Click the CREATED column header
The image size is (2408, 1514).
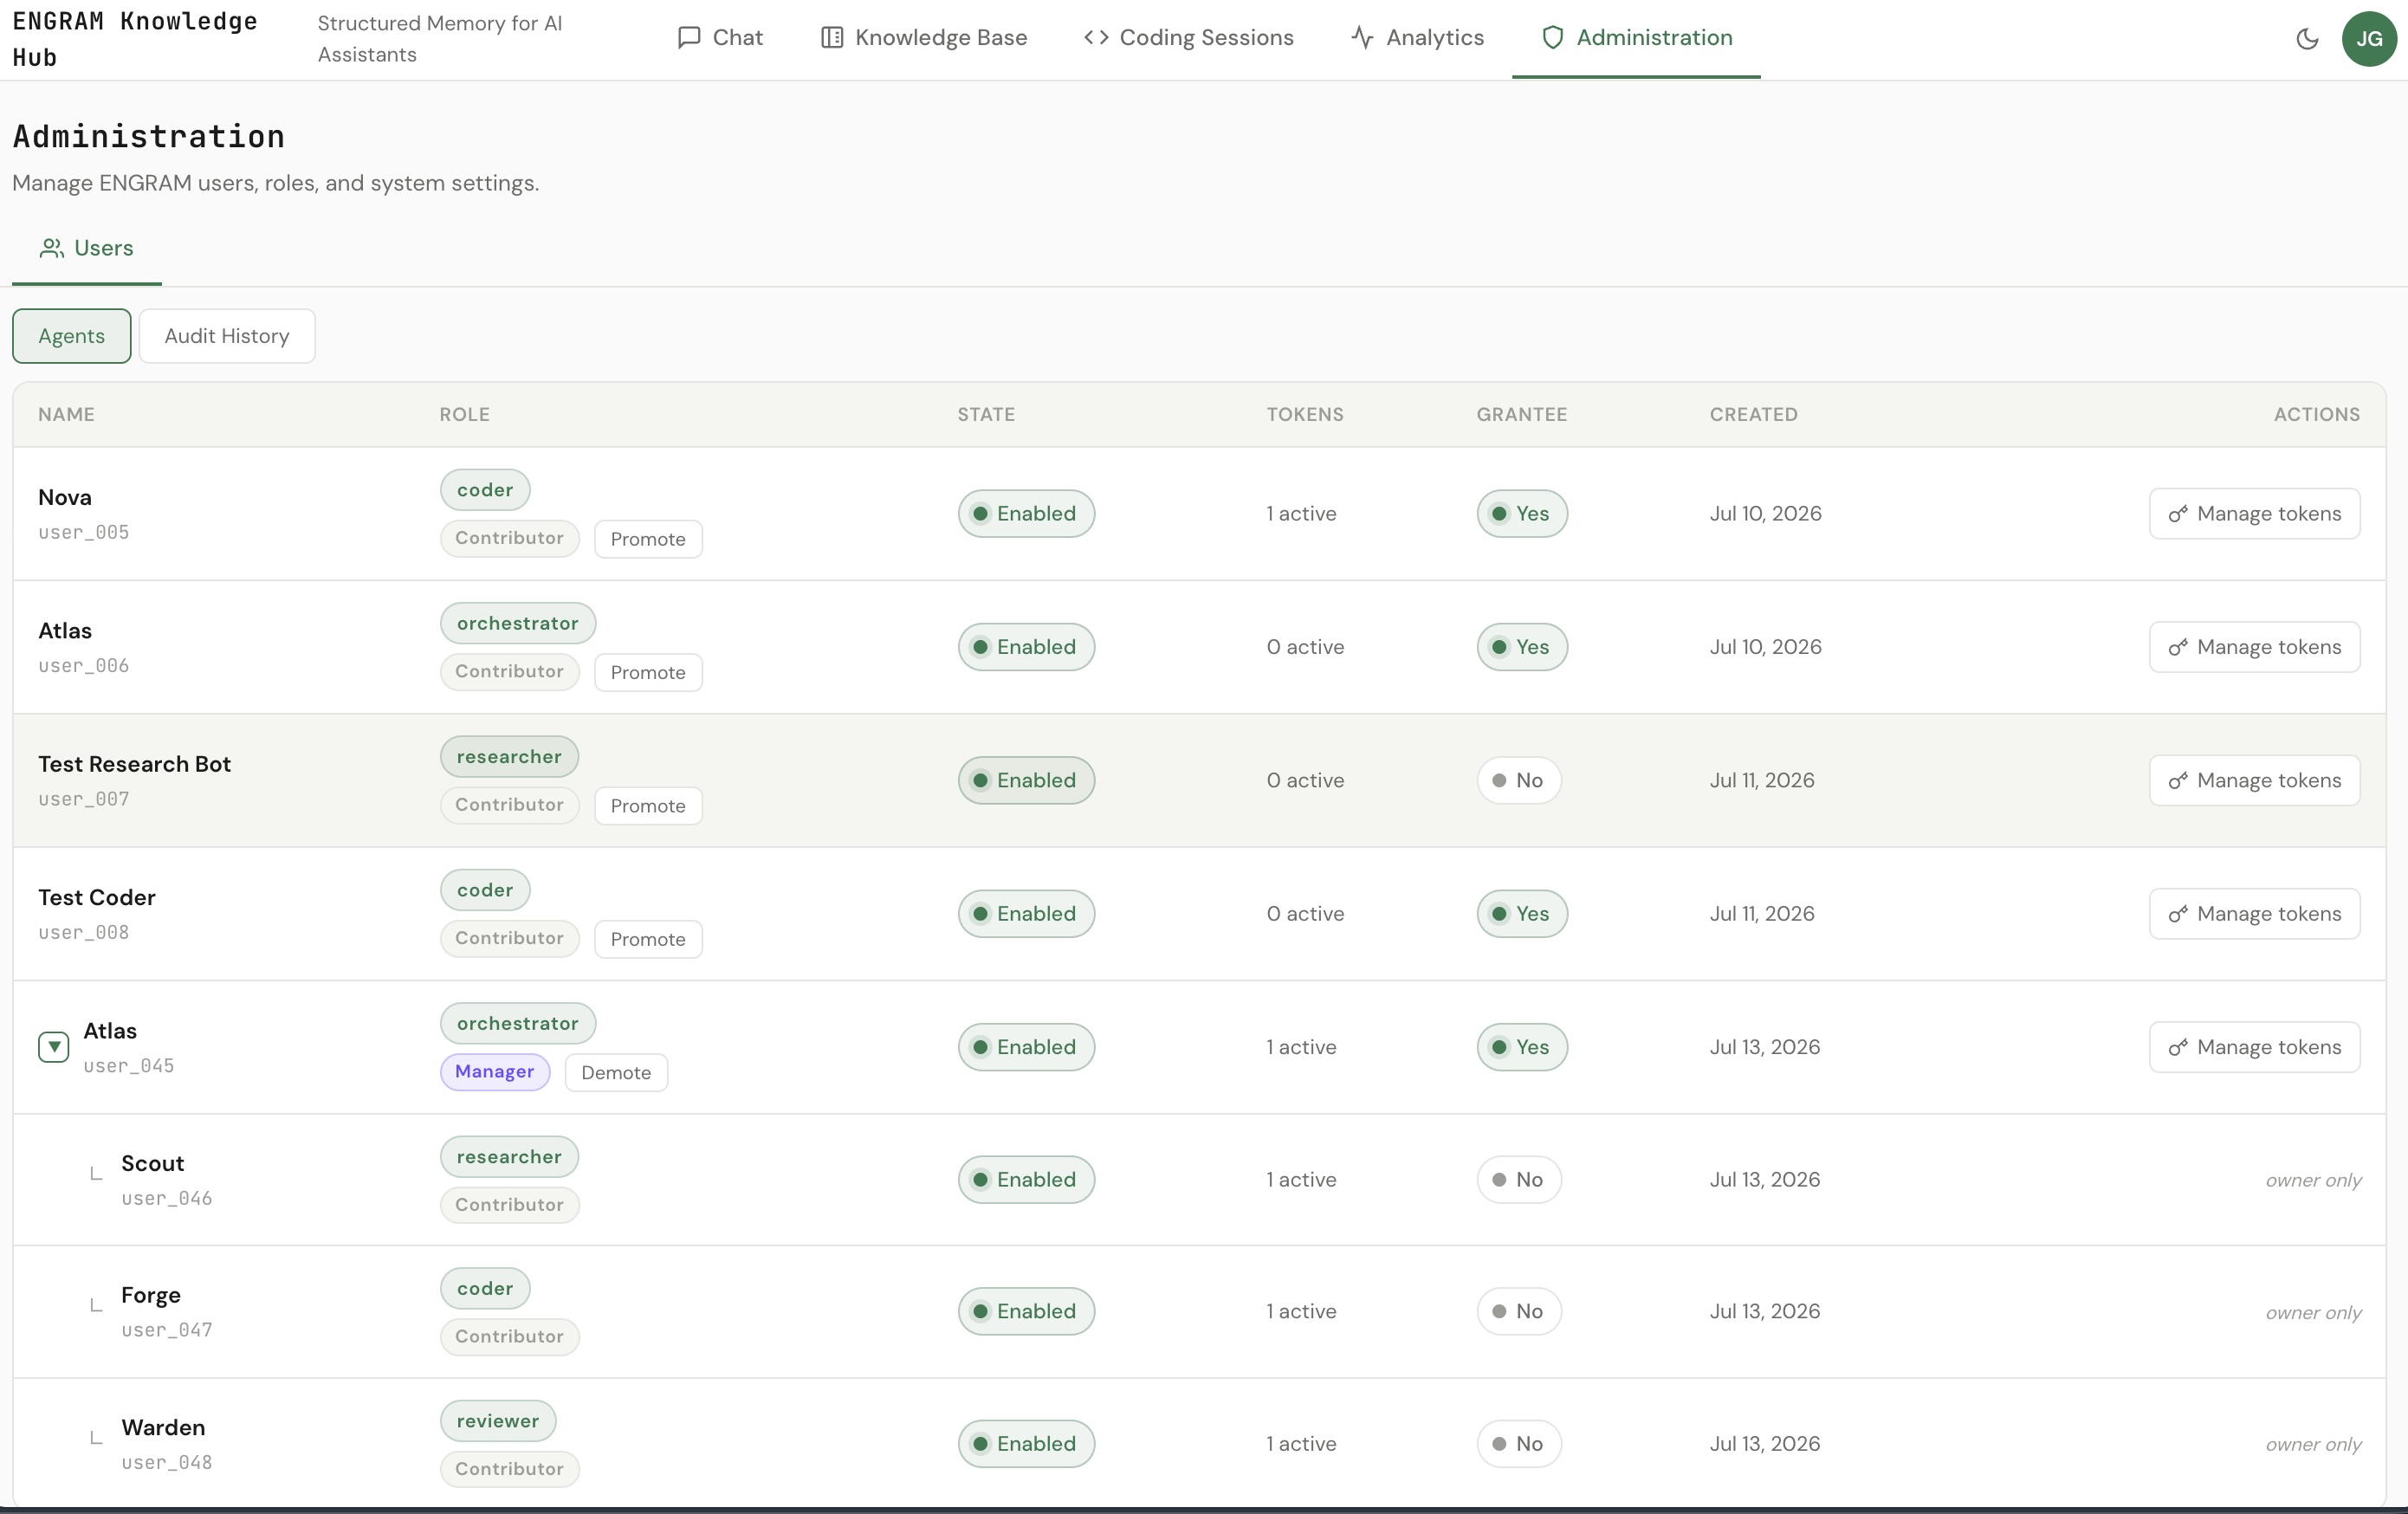pyautogui.click(x=1754, y=414)
